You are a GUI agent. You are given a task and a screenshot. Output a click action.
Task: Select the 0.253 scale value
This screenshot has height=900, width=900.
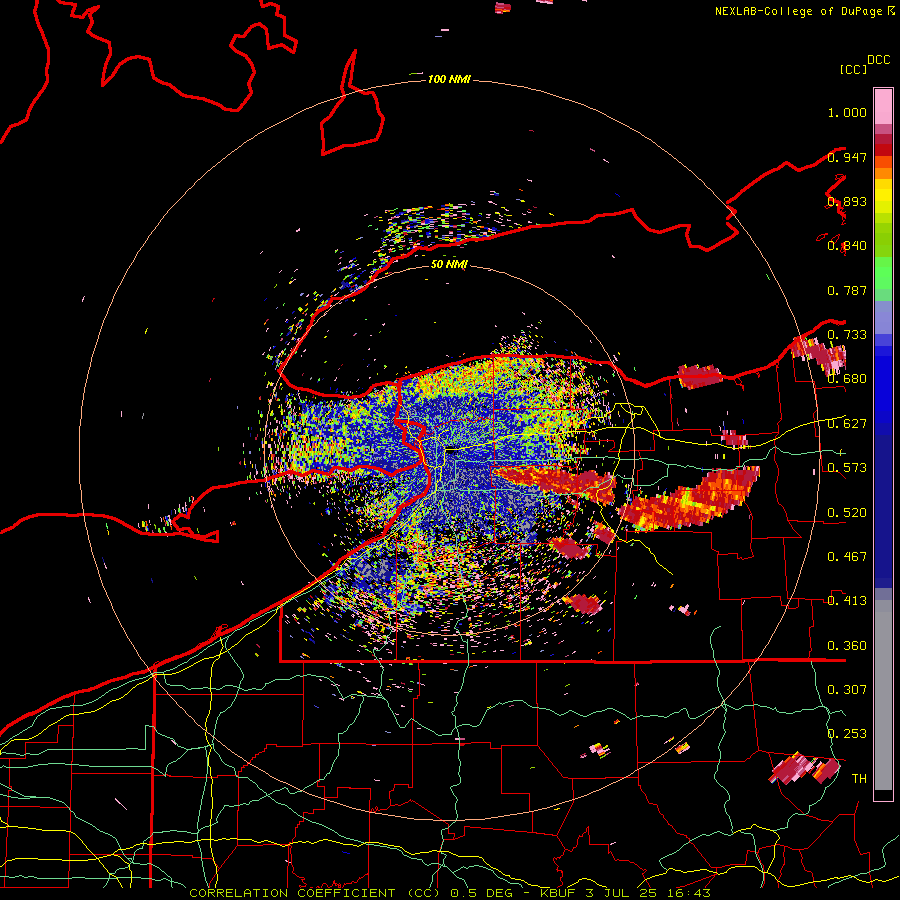click(x=847, y=734)
